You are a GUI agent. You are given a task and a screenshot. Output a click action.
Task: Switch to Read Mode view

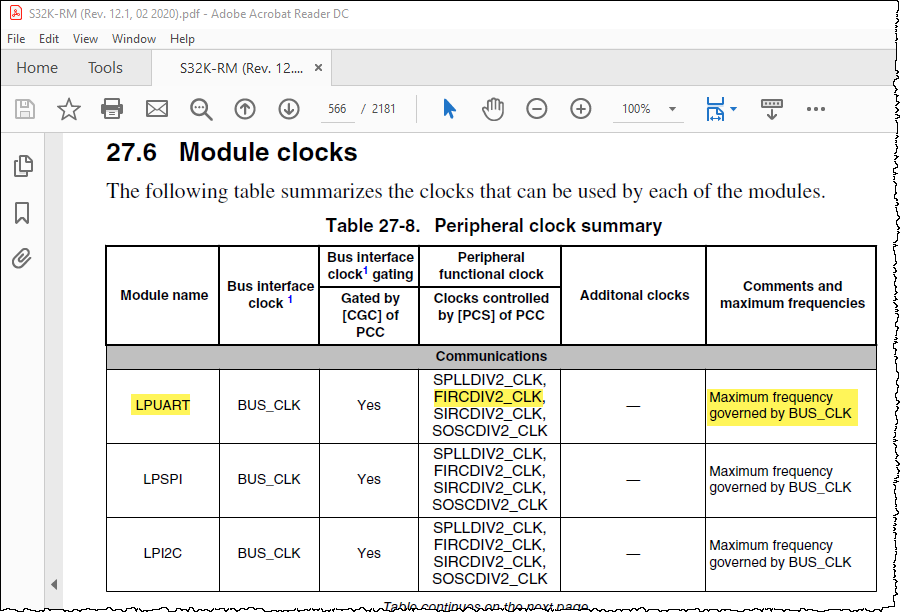coord(772,109)
